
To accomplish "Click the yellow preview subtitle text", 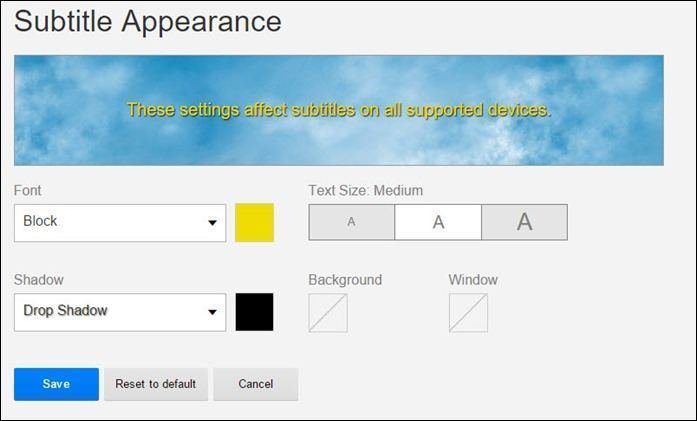I will (x=339, y=110).
